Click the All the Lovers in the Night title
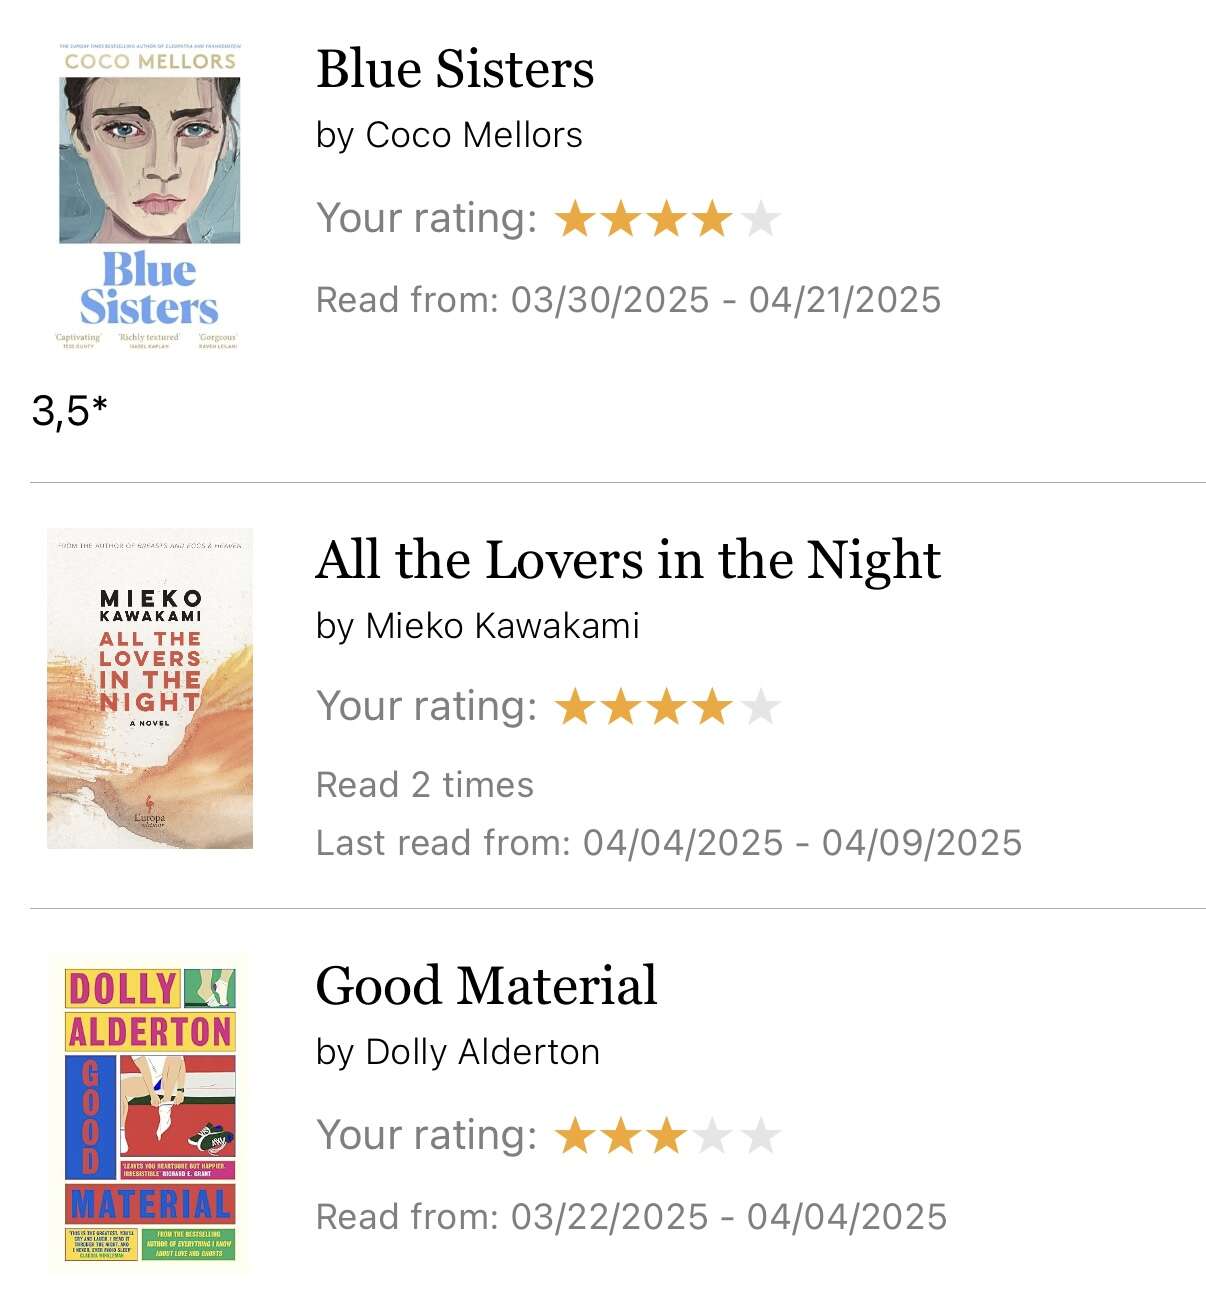This screenshot has height=1293, width=1206. (x=628, y=560)
